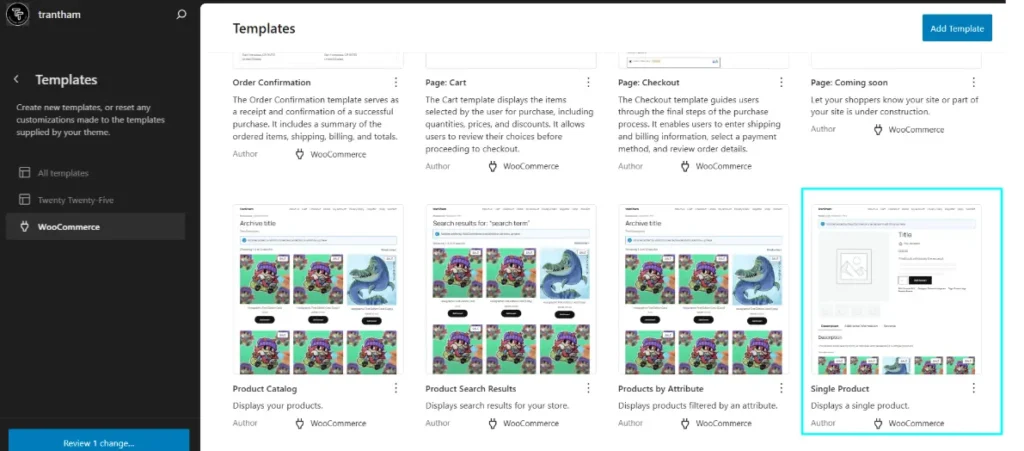
Task: Open Product Search Results preview thumbnail
Action: [511, 289]
